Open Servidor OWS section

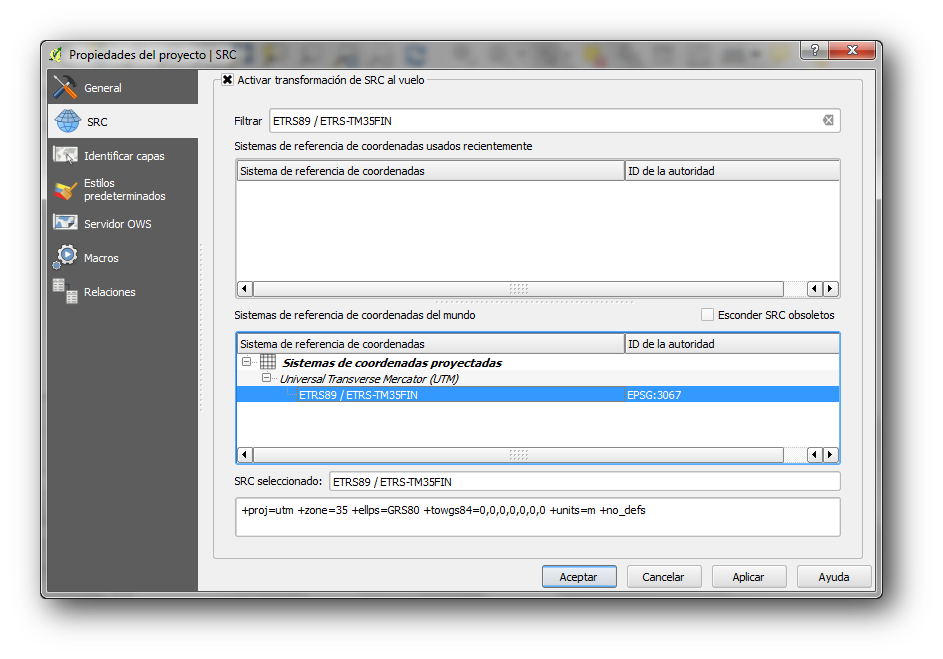point(123,223)
